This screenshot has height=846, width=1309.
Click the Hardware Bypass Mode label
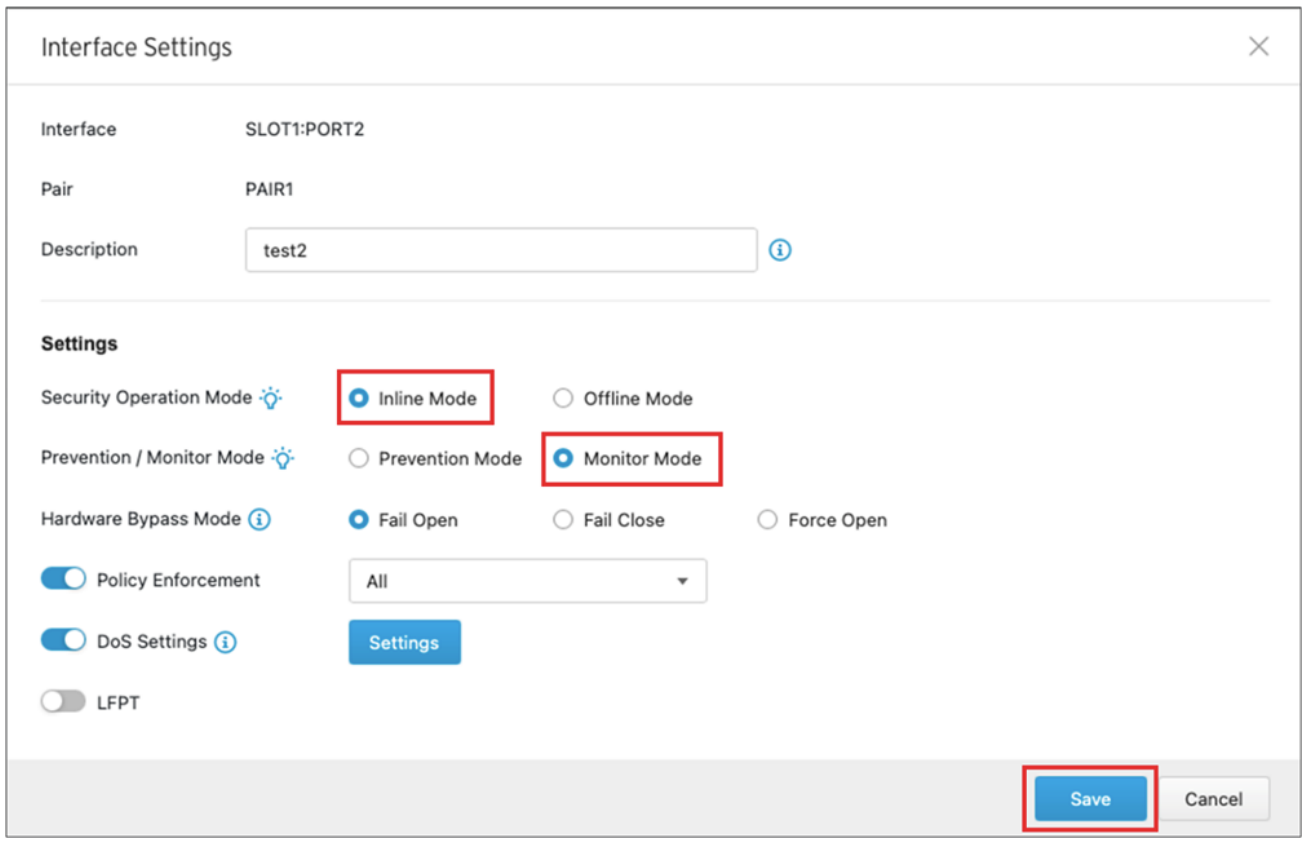click(x=141, y=519)
